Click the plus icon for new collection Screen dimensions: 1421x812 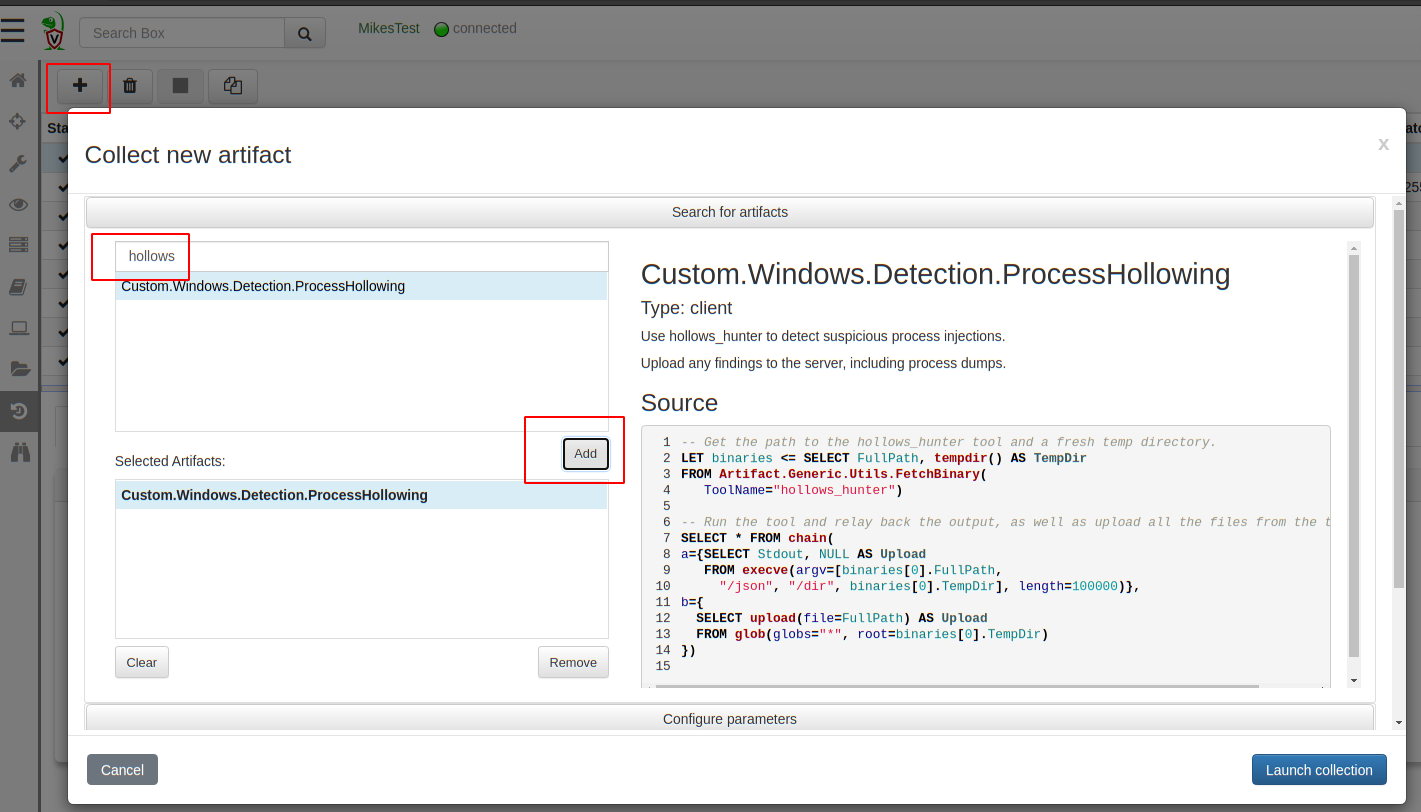coord(80,86)
